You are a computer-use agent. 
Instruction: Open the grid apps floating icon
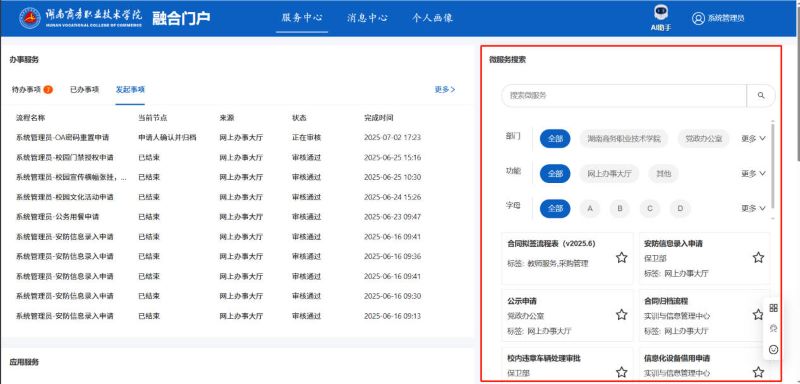(773, 308)
